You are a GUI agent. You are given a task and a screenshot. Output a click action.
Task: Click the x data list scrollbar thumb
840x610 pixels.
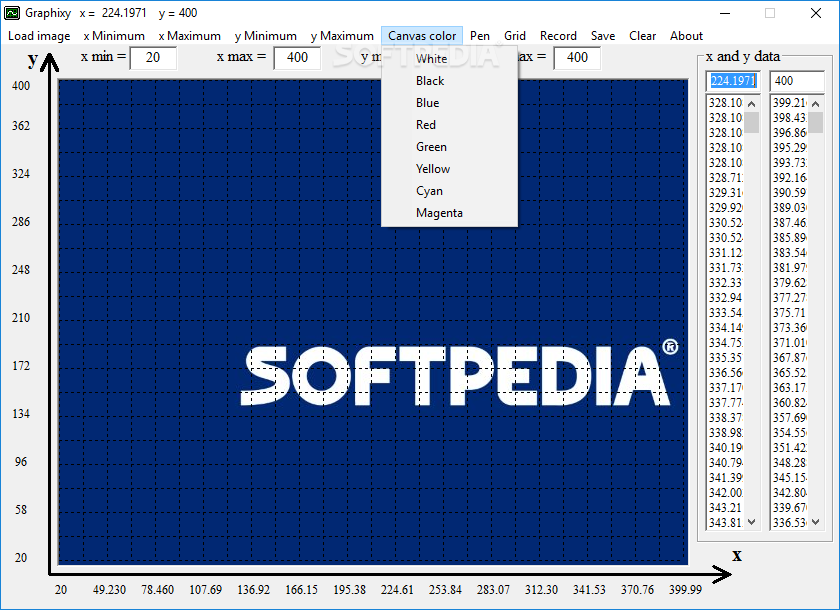(x=752, y=122)
